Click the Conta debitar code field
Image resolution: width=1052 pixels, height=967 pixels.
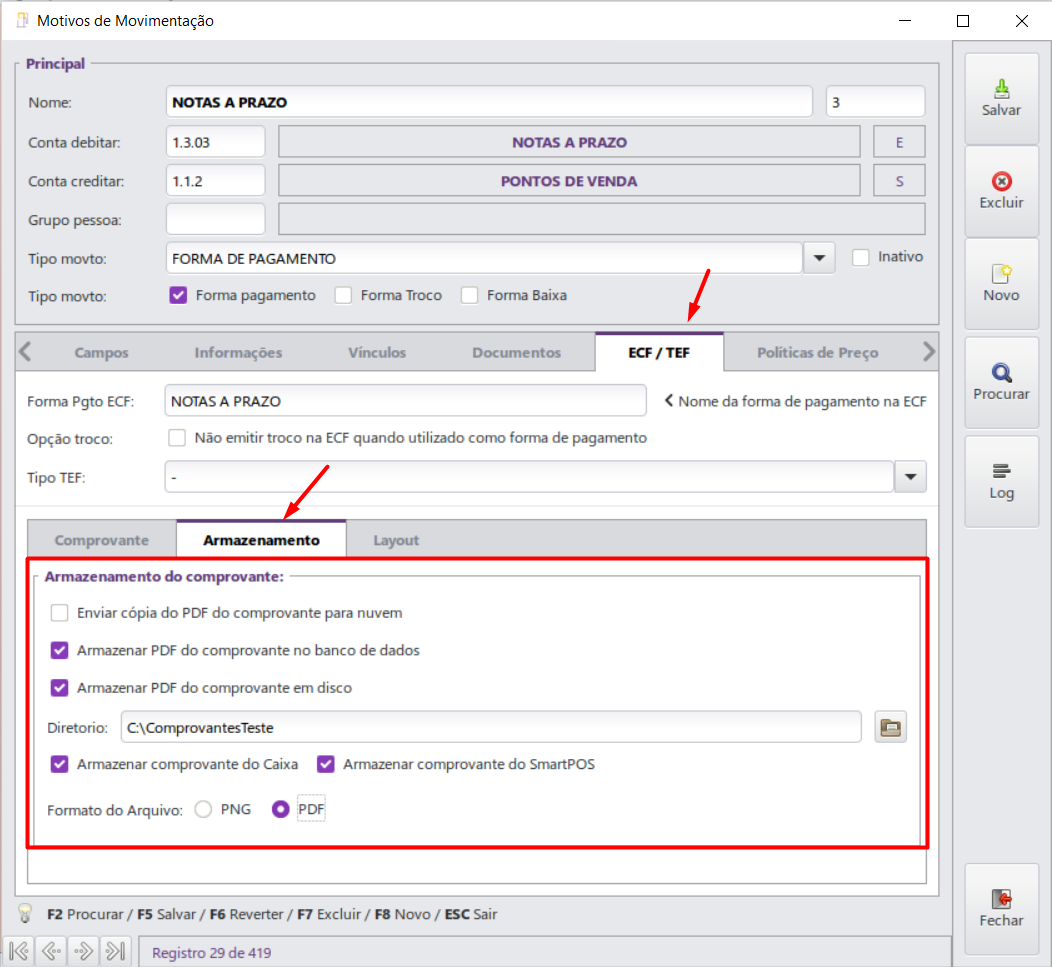click(215, 142)
